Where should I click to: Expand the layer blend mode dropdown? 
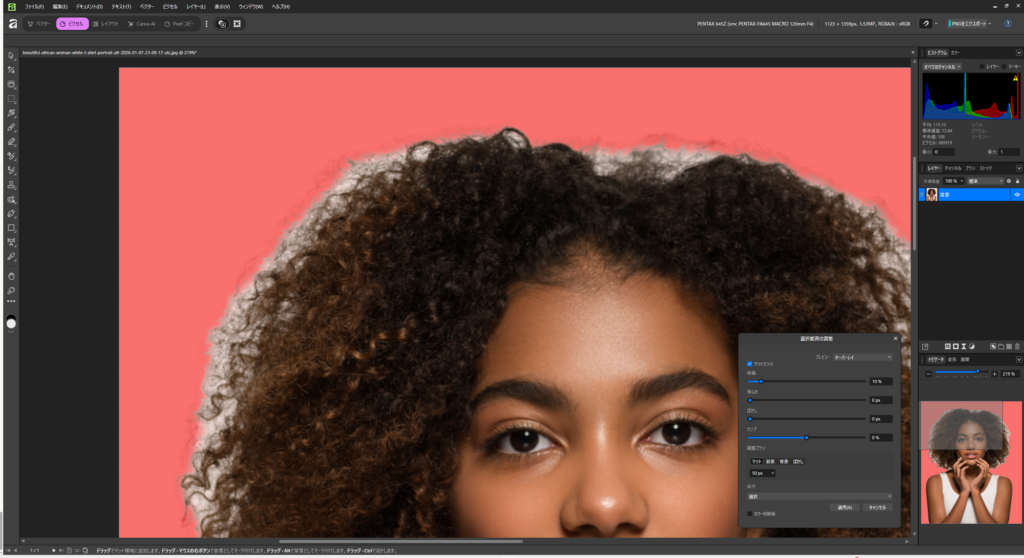pyautogui.click(x=986, y=181)
